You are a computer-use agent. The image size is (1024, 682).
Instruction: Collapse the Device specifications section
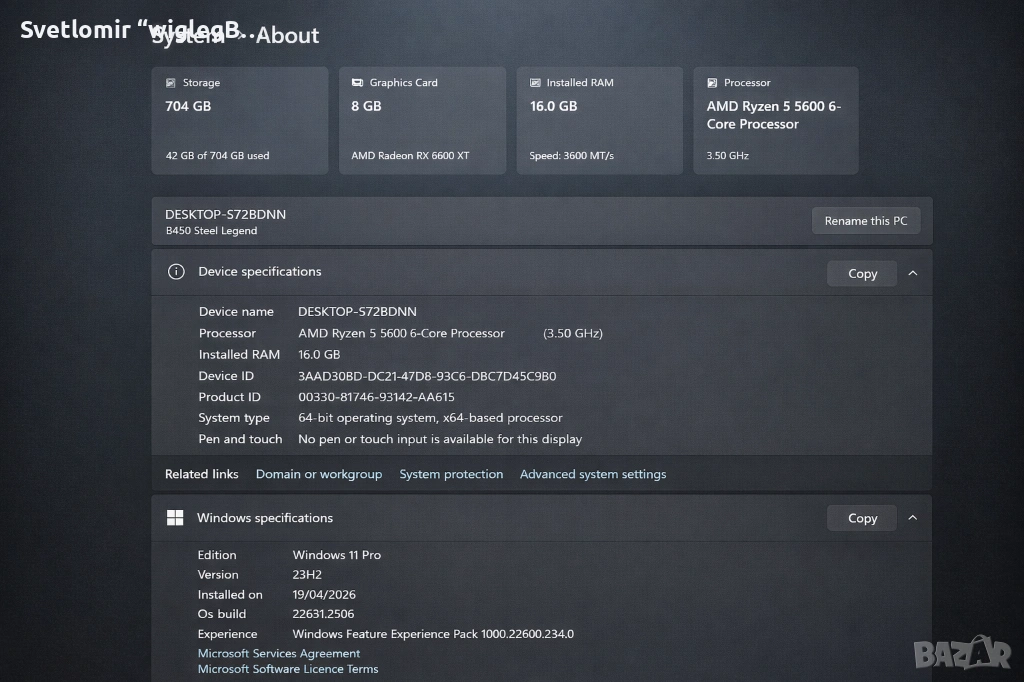(912, 273)
